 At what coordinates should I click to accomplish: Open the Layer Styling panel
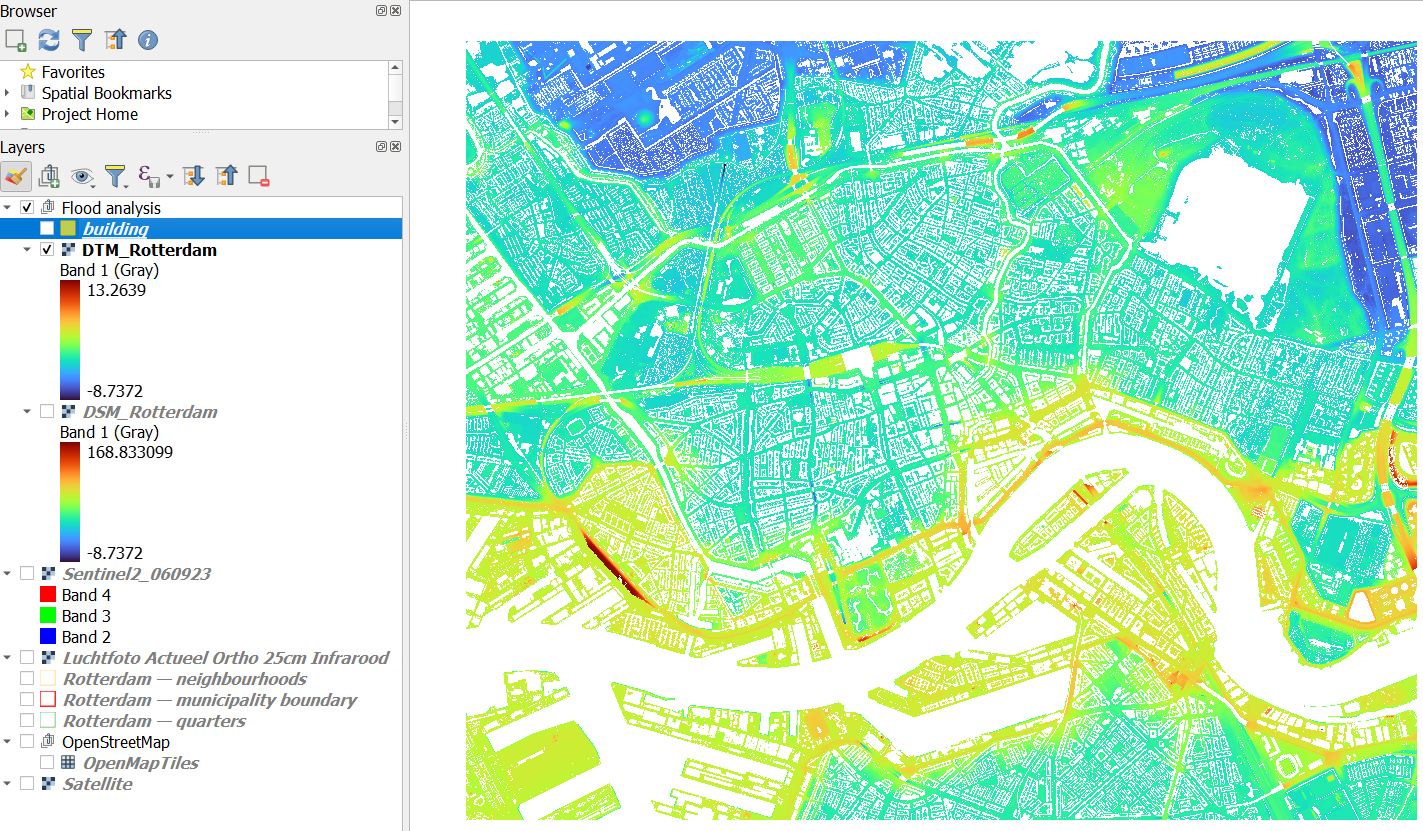point(17,176)
